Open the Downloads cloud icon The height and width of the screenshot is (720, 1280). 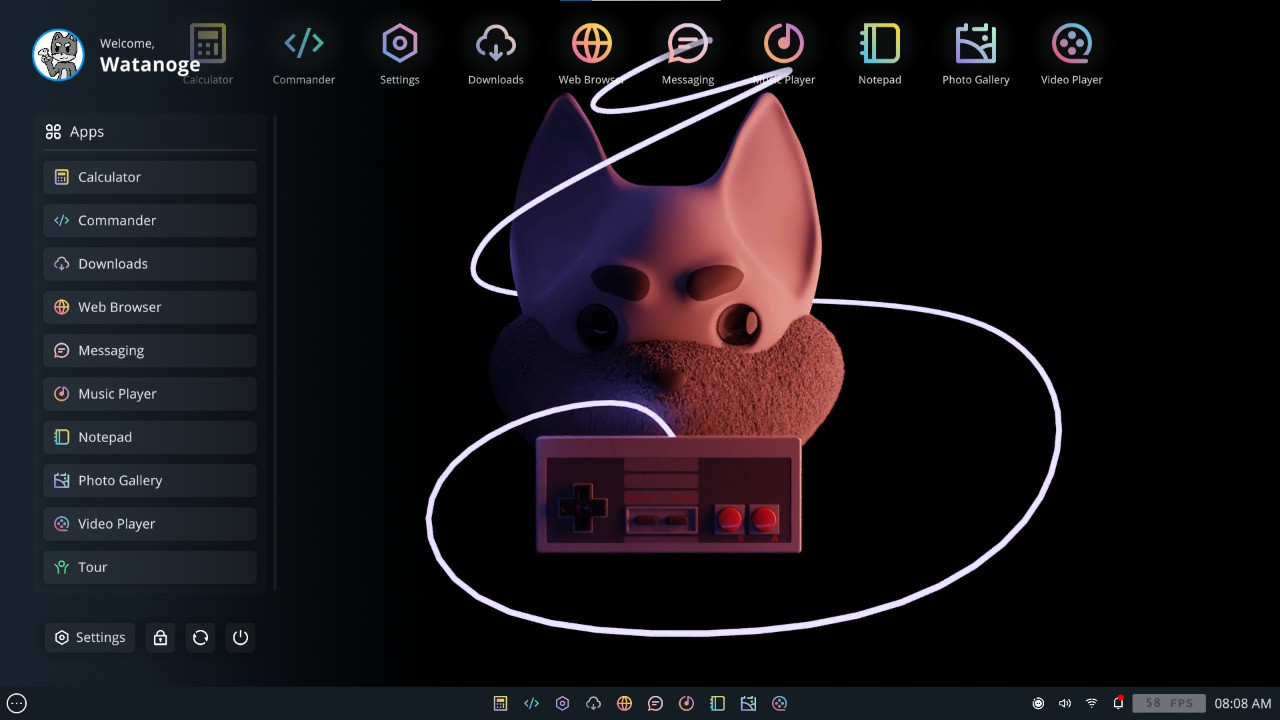496,44
